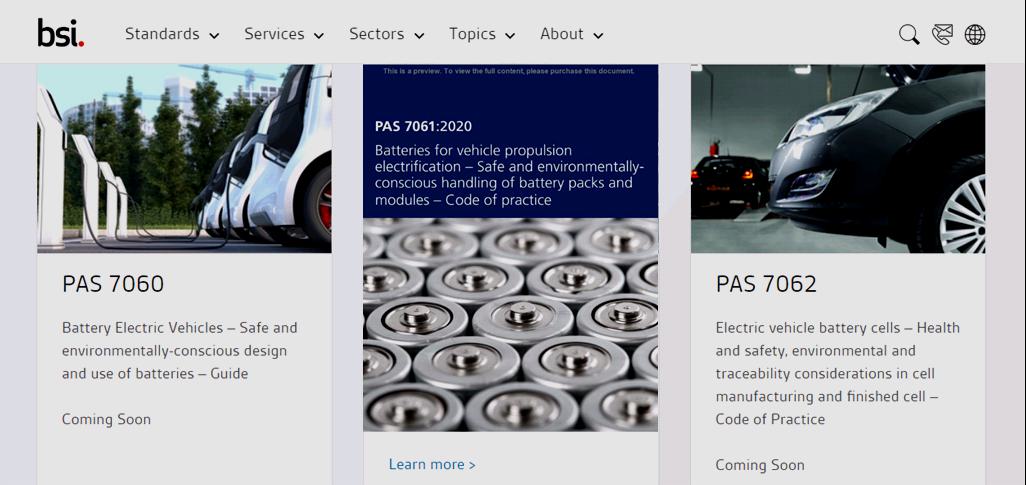This screenshot has width=1026, height=485.
Task: Click Coming Soon under PAS 7060
Action: (106, 419)
